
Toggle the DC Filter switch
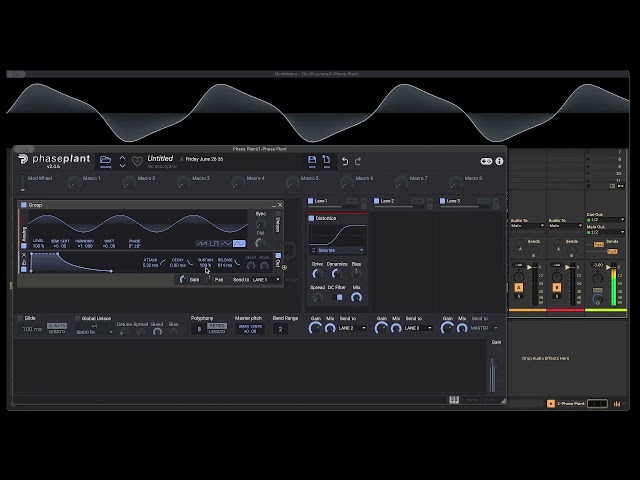point(339,297)
